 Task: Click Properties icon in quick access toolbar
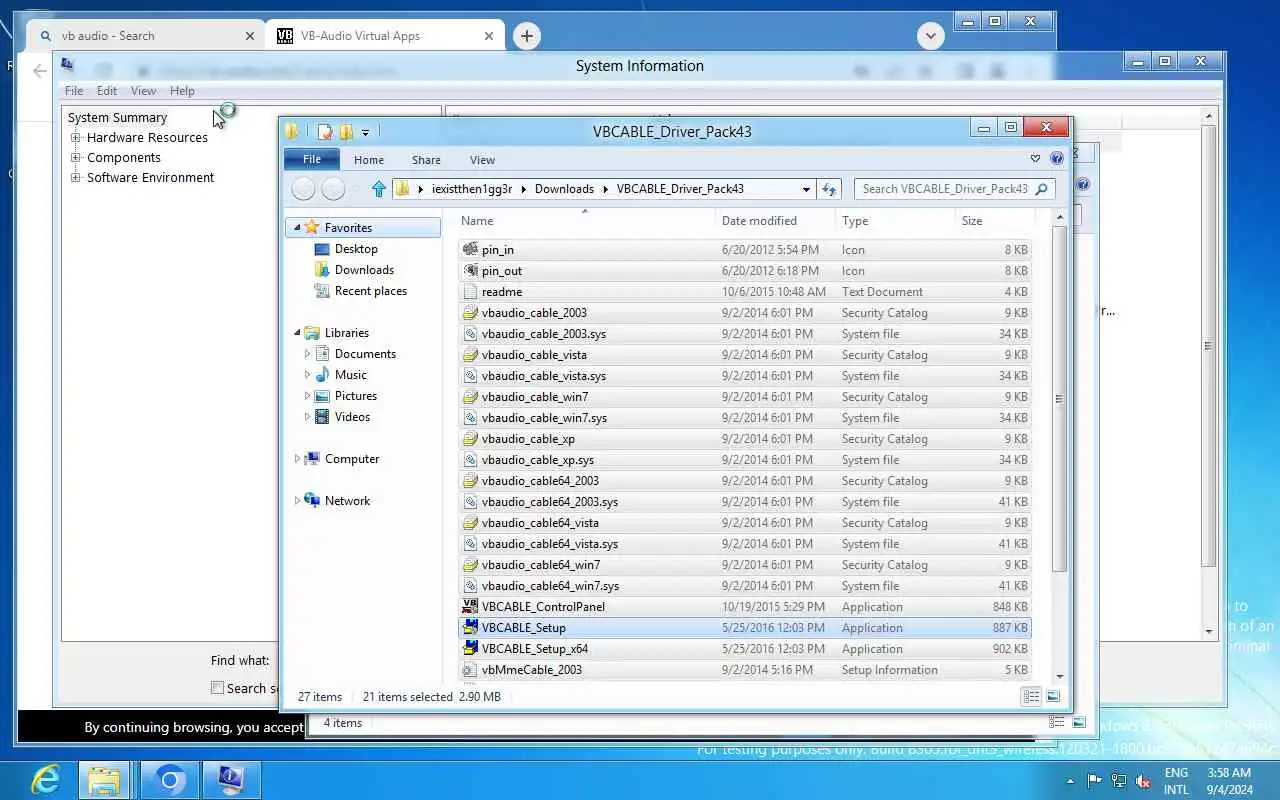325,132
